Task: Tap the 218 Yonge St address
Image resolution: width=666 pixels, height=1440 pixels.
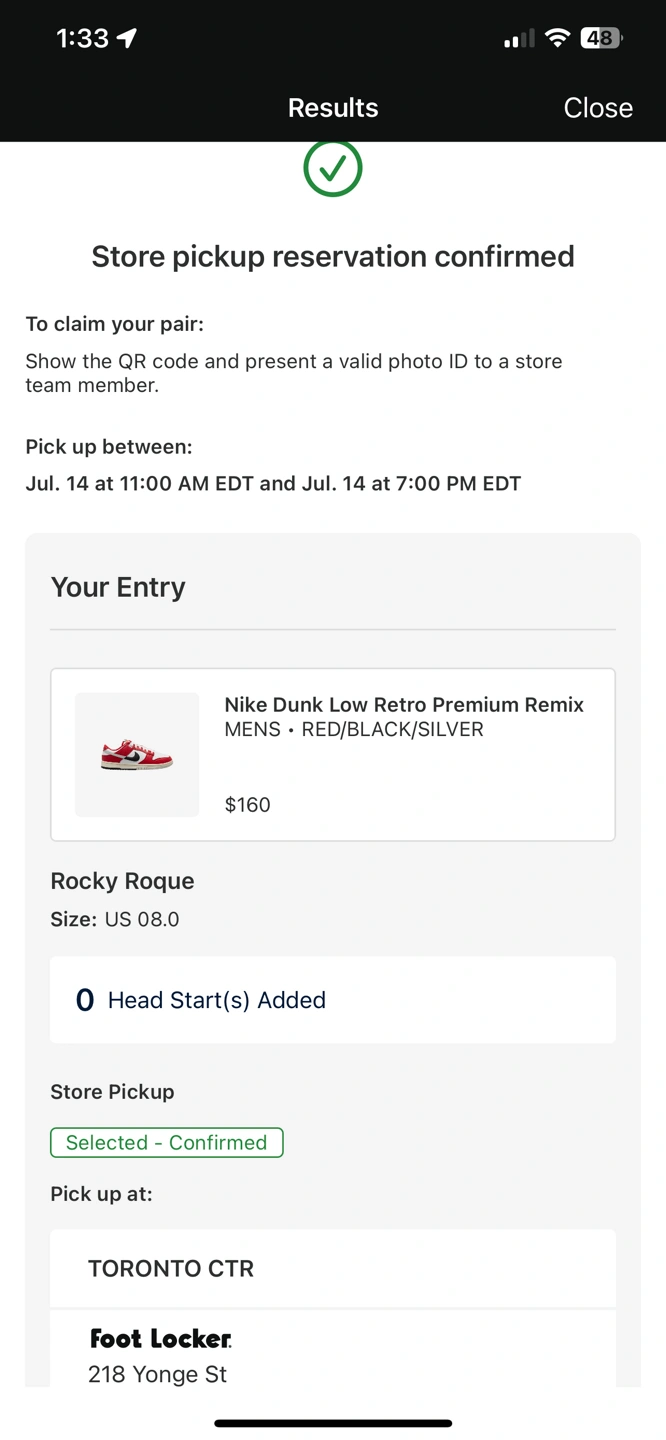Action: pos(157,1374)
